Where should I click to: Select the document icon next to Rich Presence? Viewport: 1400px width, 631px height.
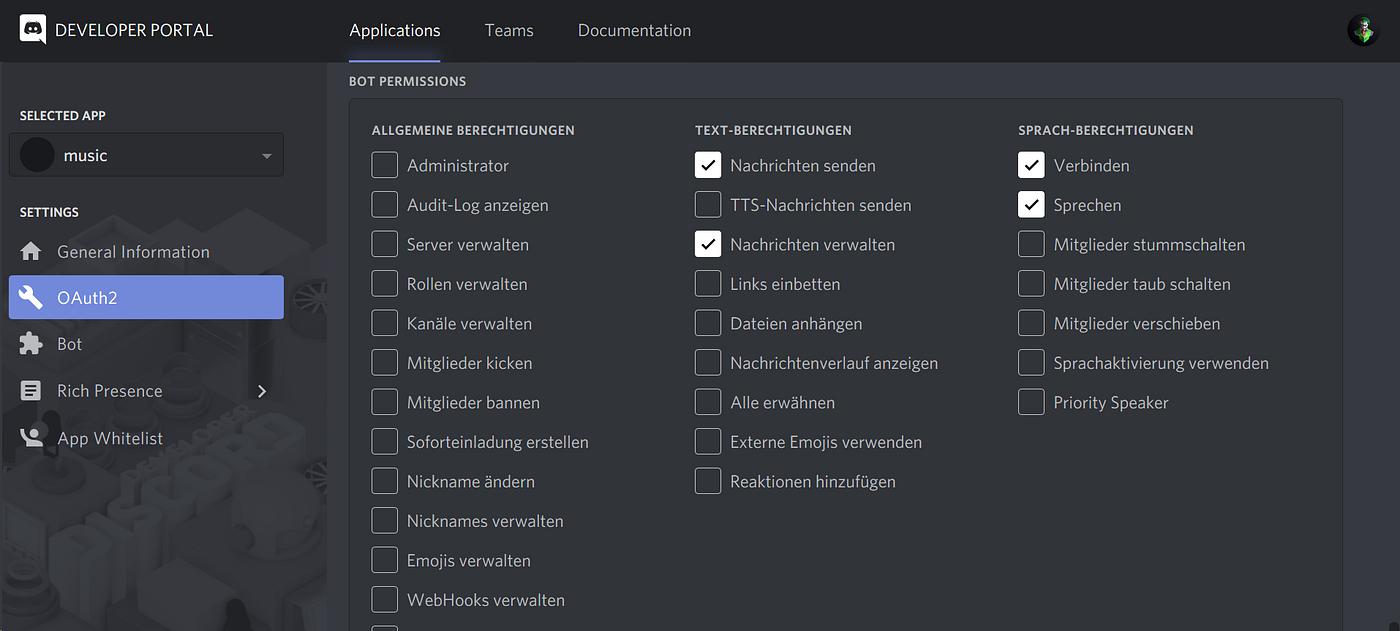coord(31,390)
